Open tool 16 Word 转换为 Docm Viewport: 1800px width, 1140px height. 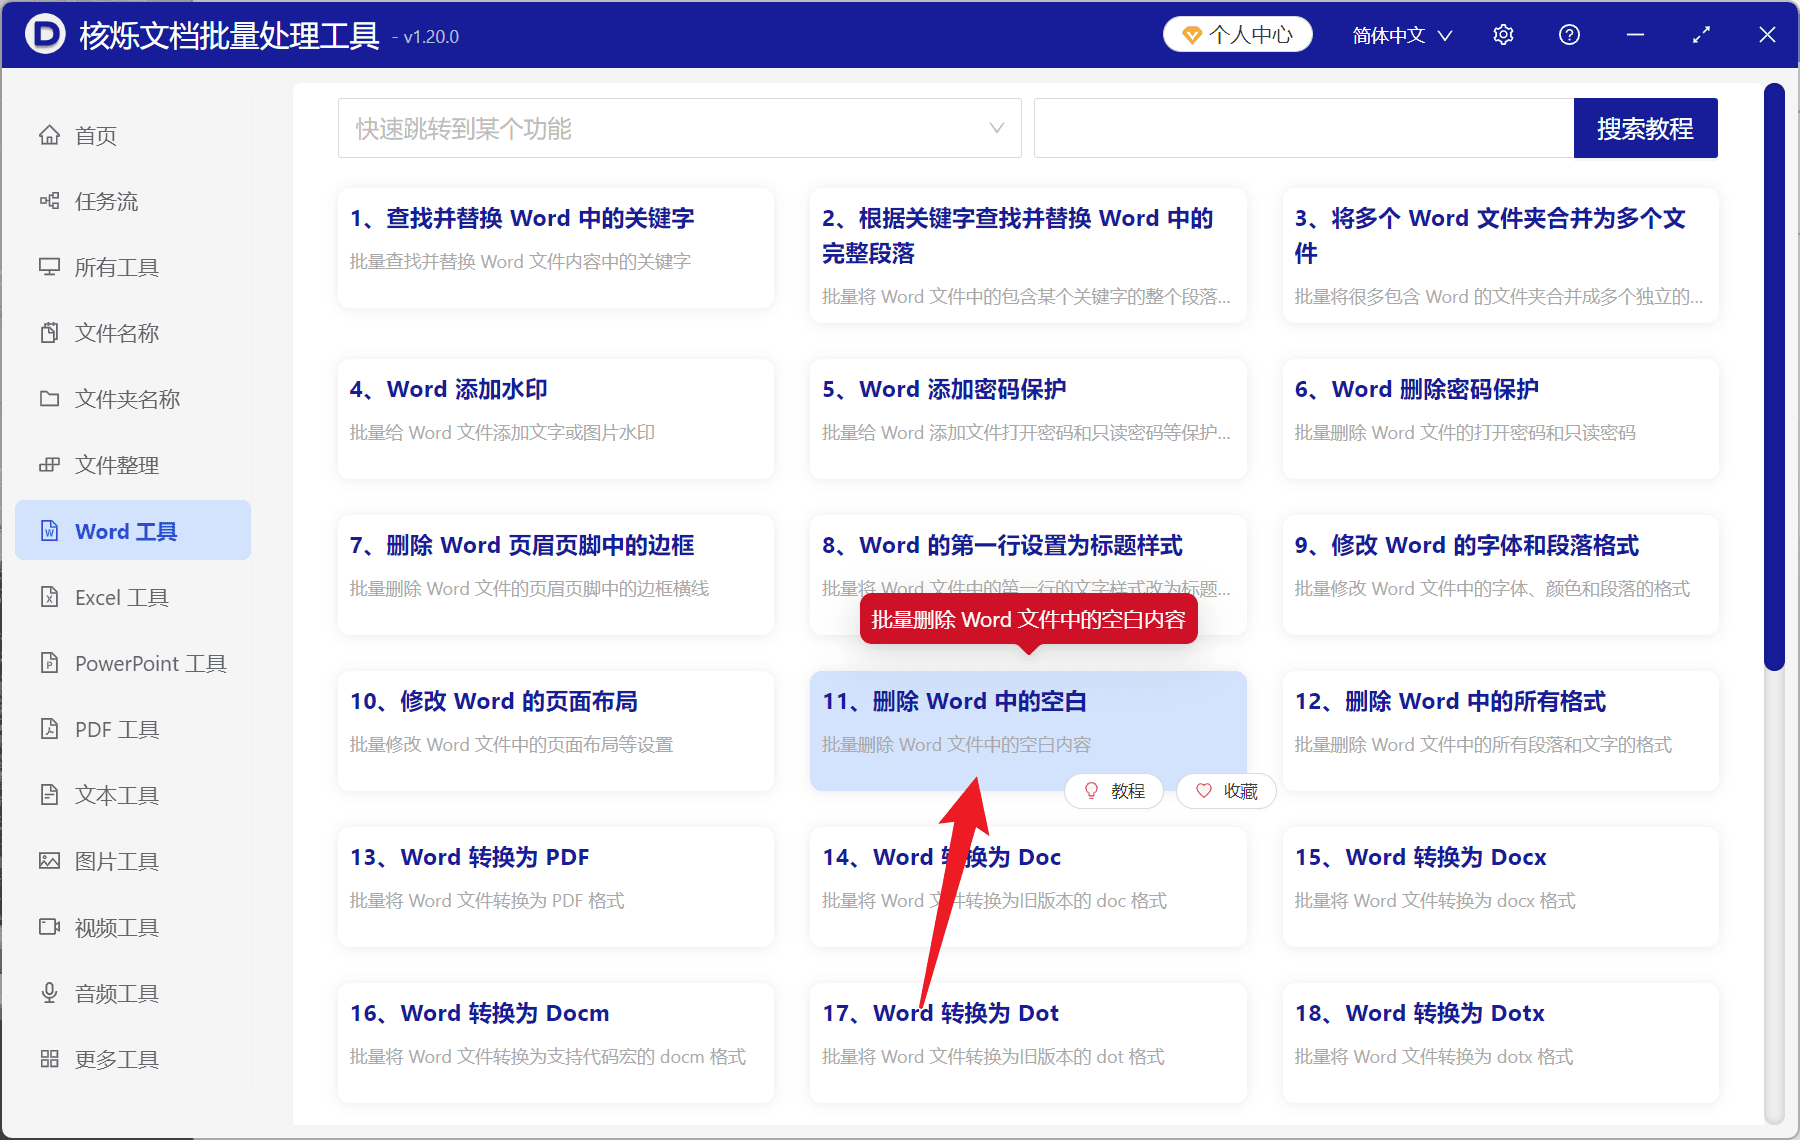coord(555,1043)
